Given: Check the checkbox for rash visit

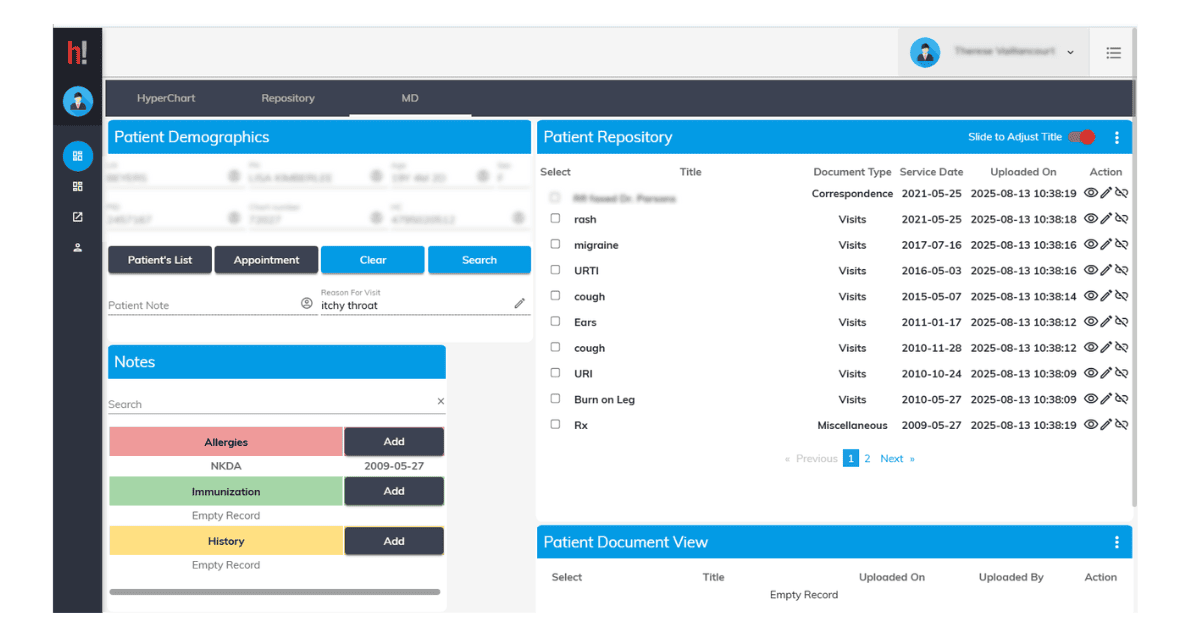Looking at the screenshot, I should 556,218.
